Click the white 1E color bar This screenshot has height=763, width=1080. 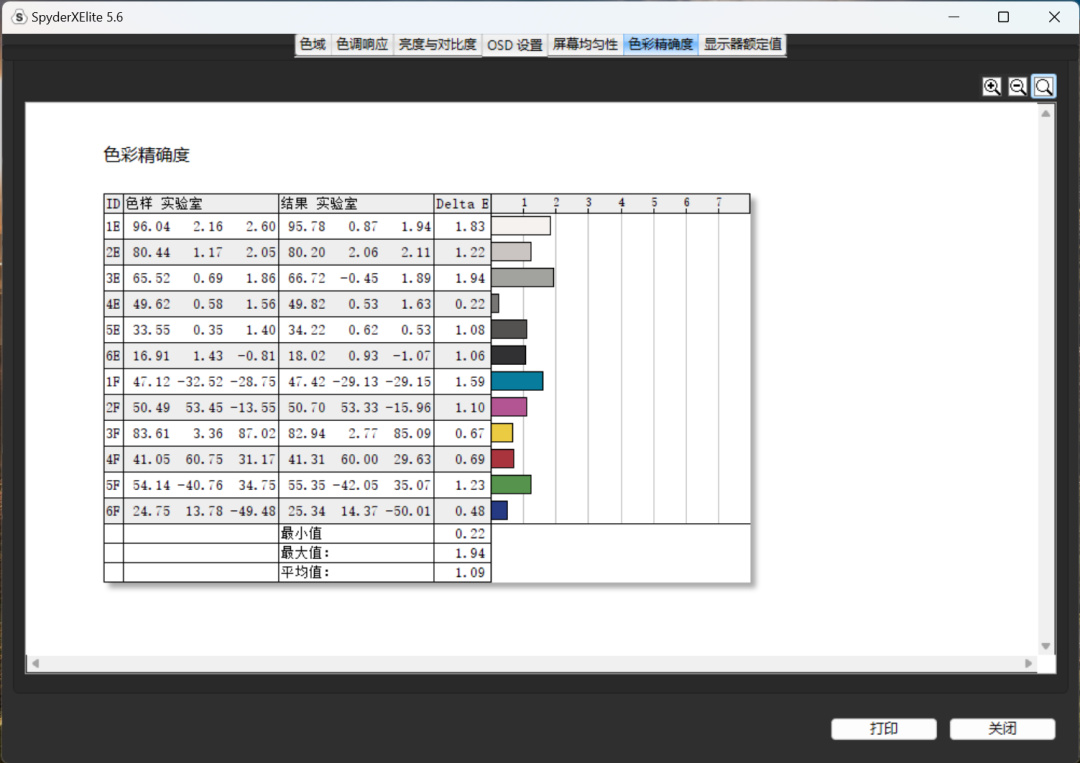click(521, 226)
